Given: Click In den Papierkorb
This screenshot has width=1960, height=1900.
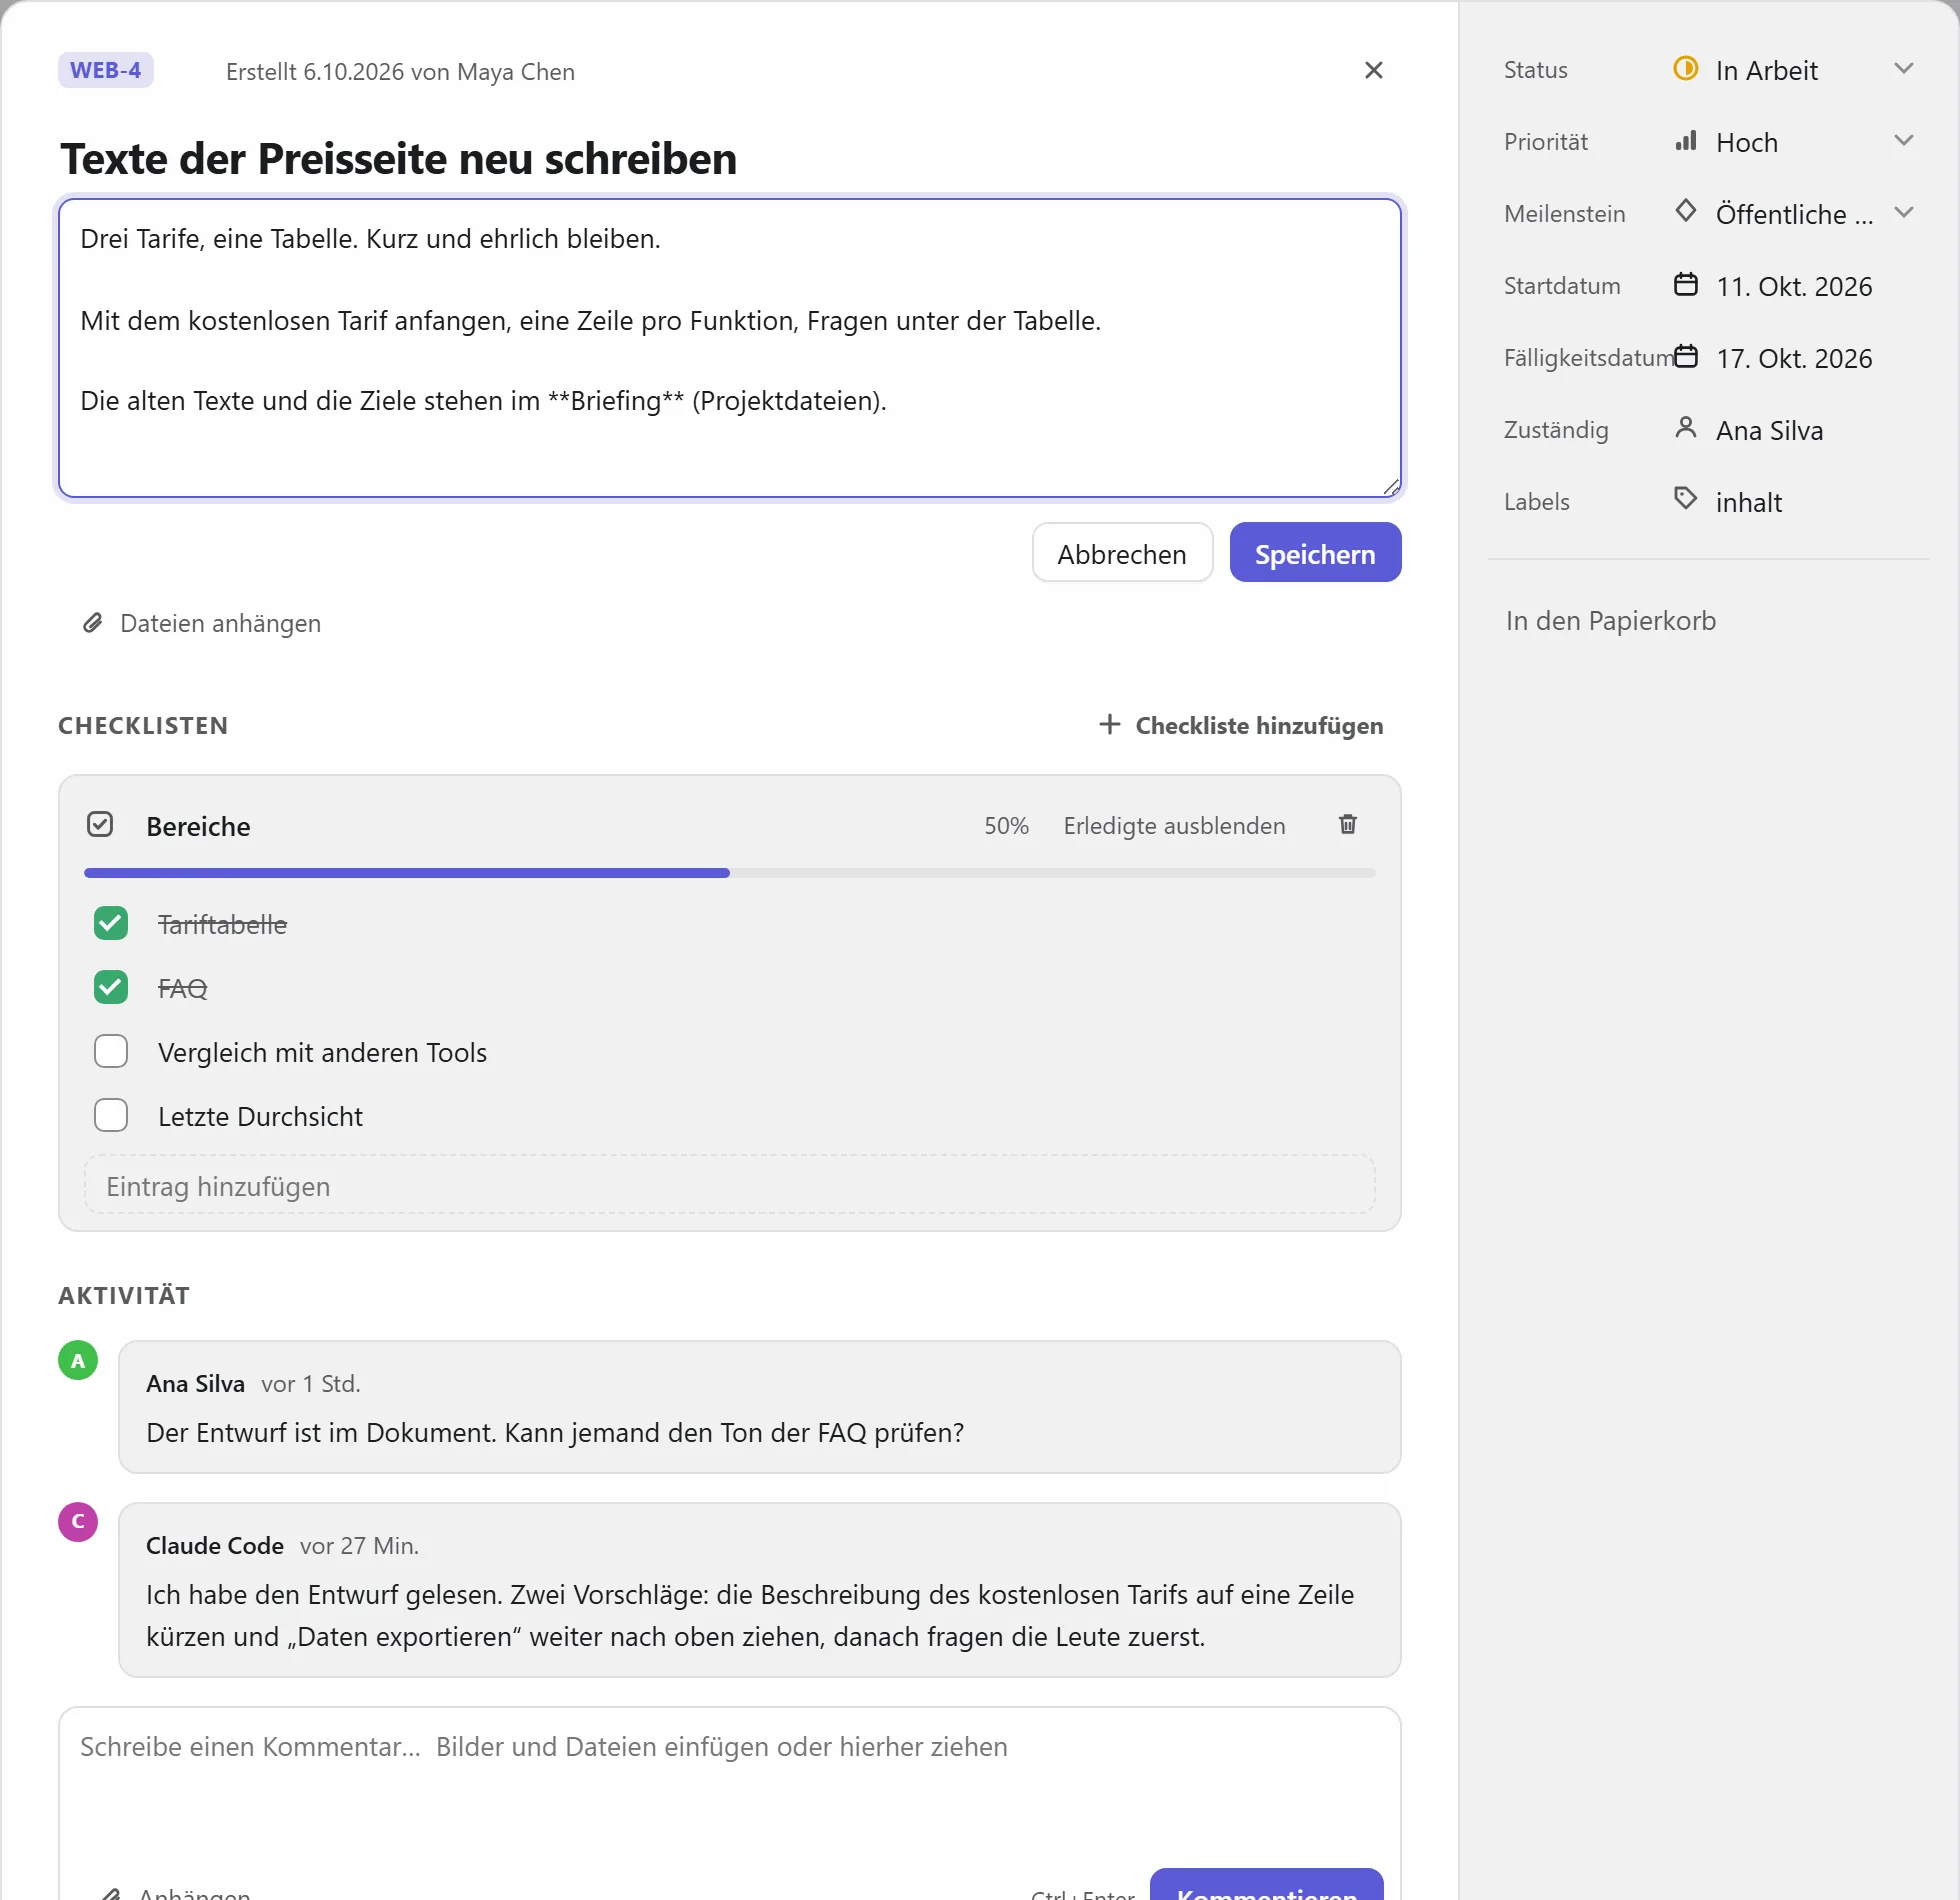Looking at the screenshot, I should pos(1610,621).
